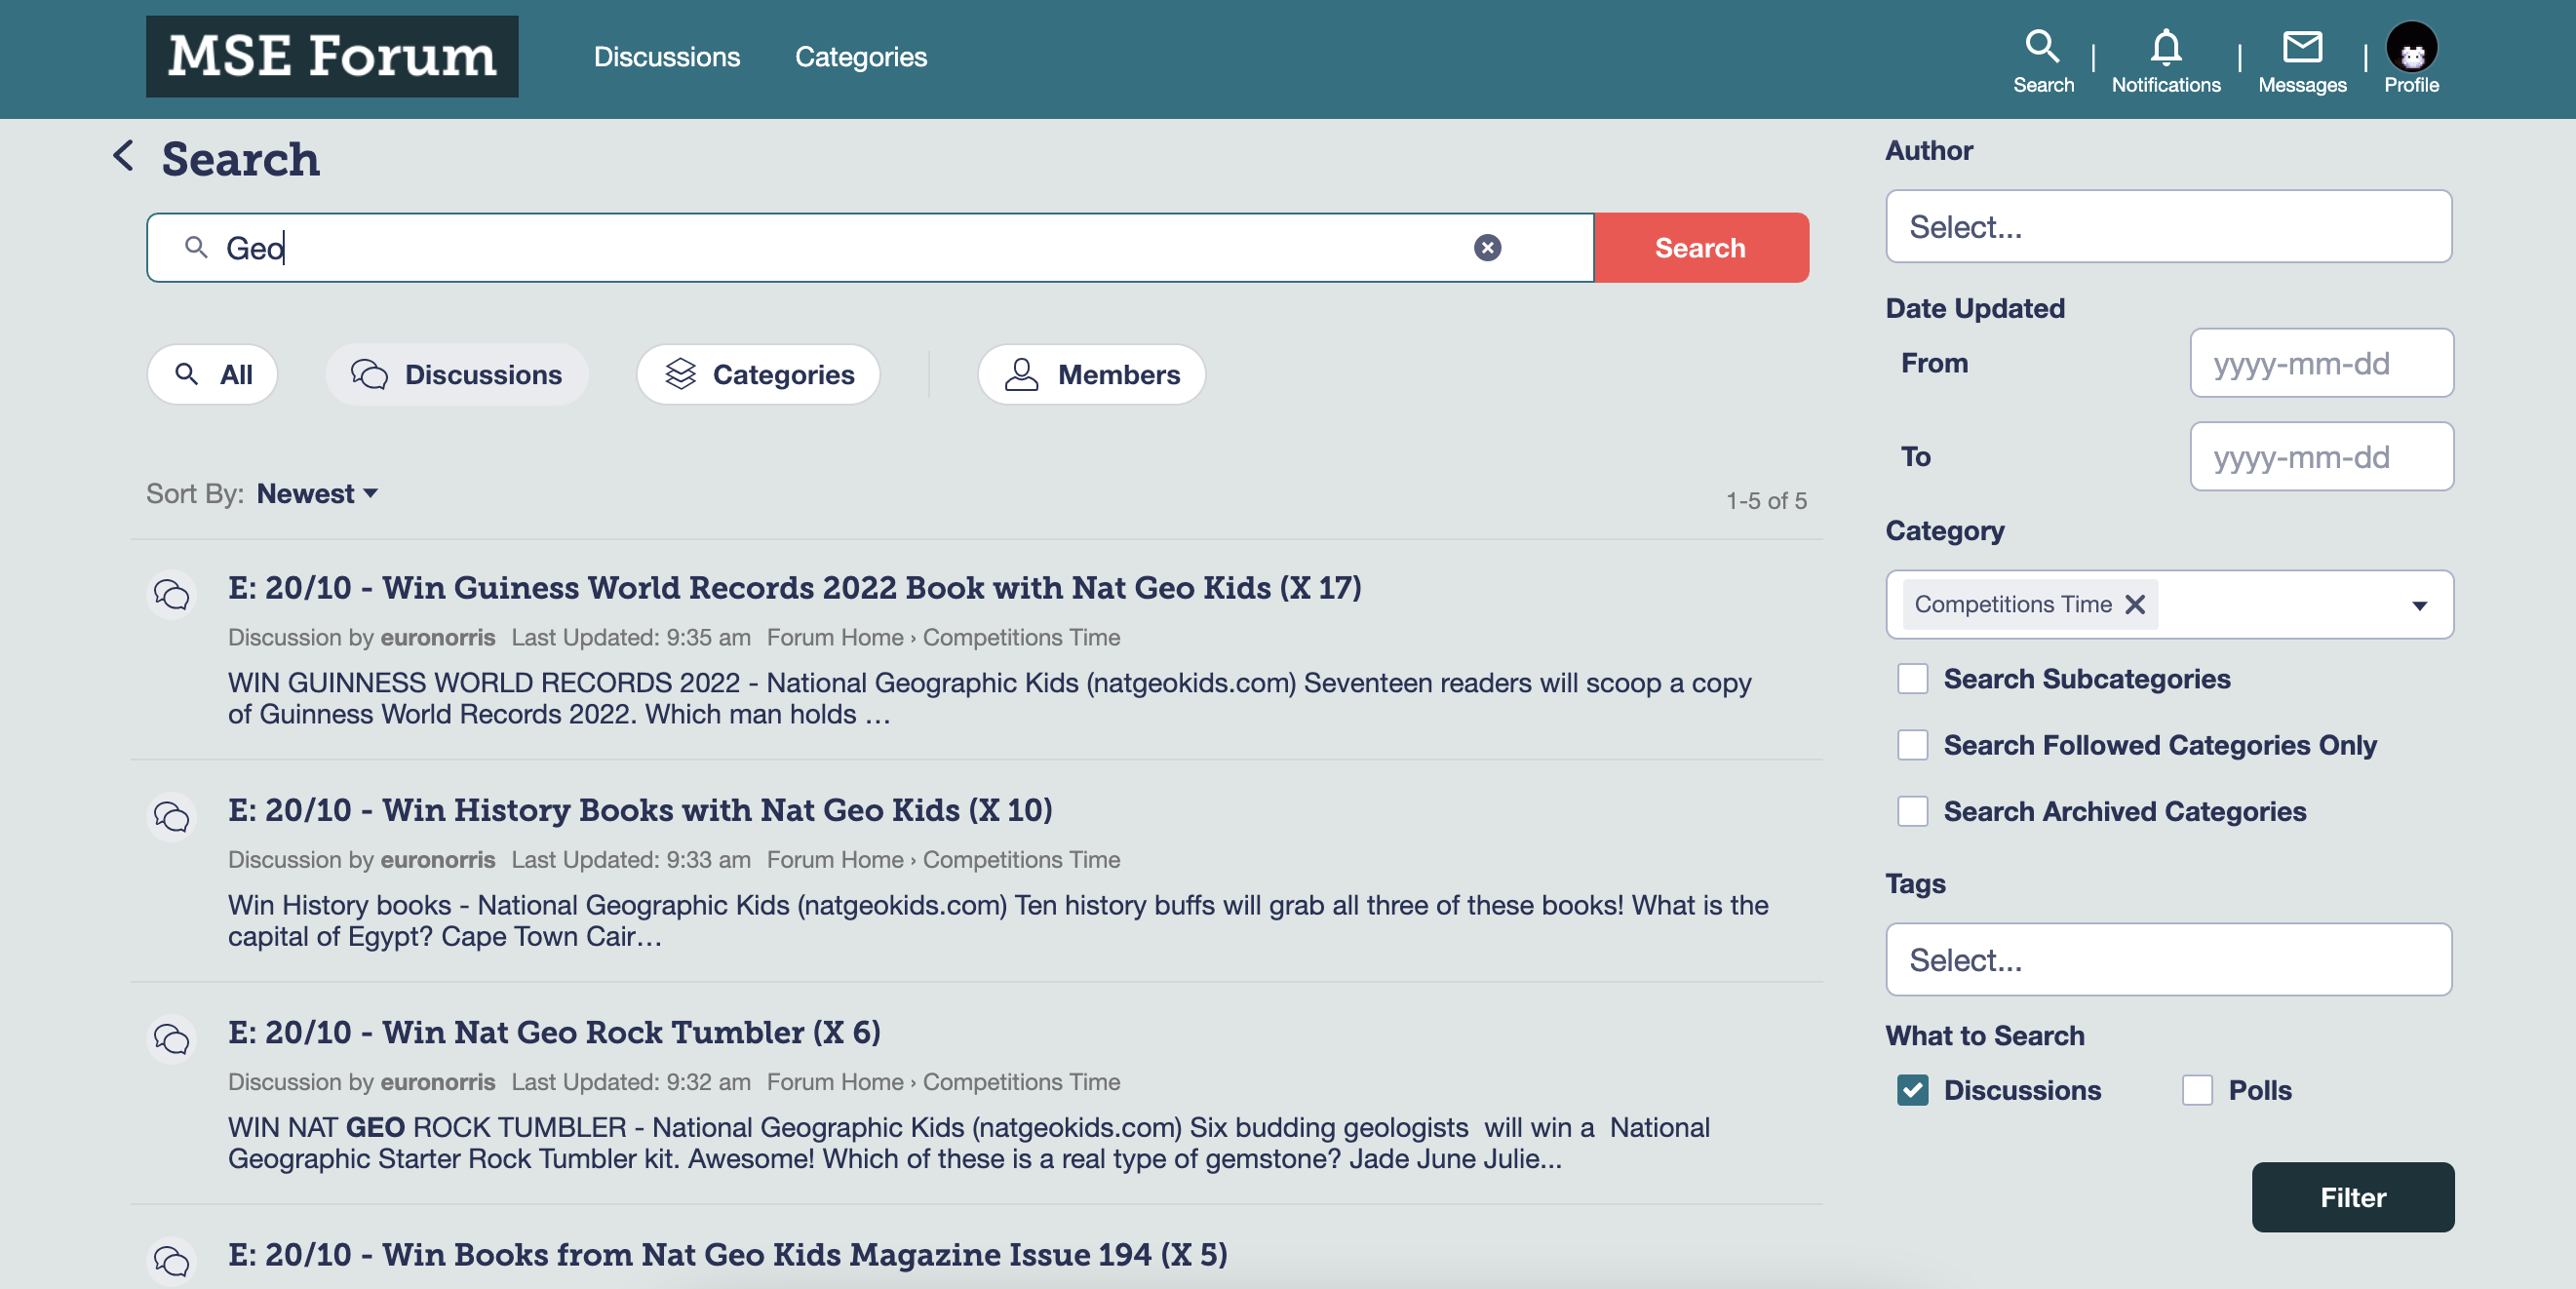Click discussion icon beside History Books result
Screen dimensions: 2576x1289
pyautogui.click(x=171, y=817)
